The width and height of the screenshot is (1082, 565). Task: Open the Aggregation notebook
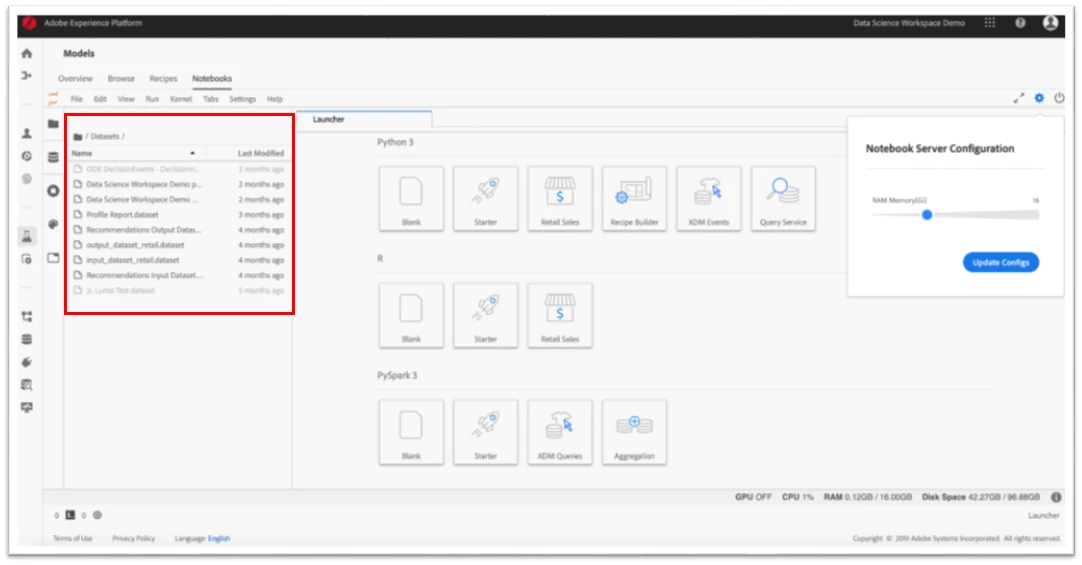coord(634,433)
